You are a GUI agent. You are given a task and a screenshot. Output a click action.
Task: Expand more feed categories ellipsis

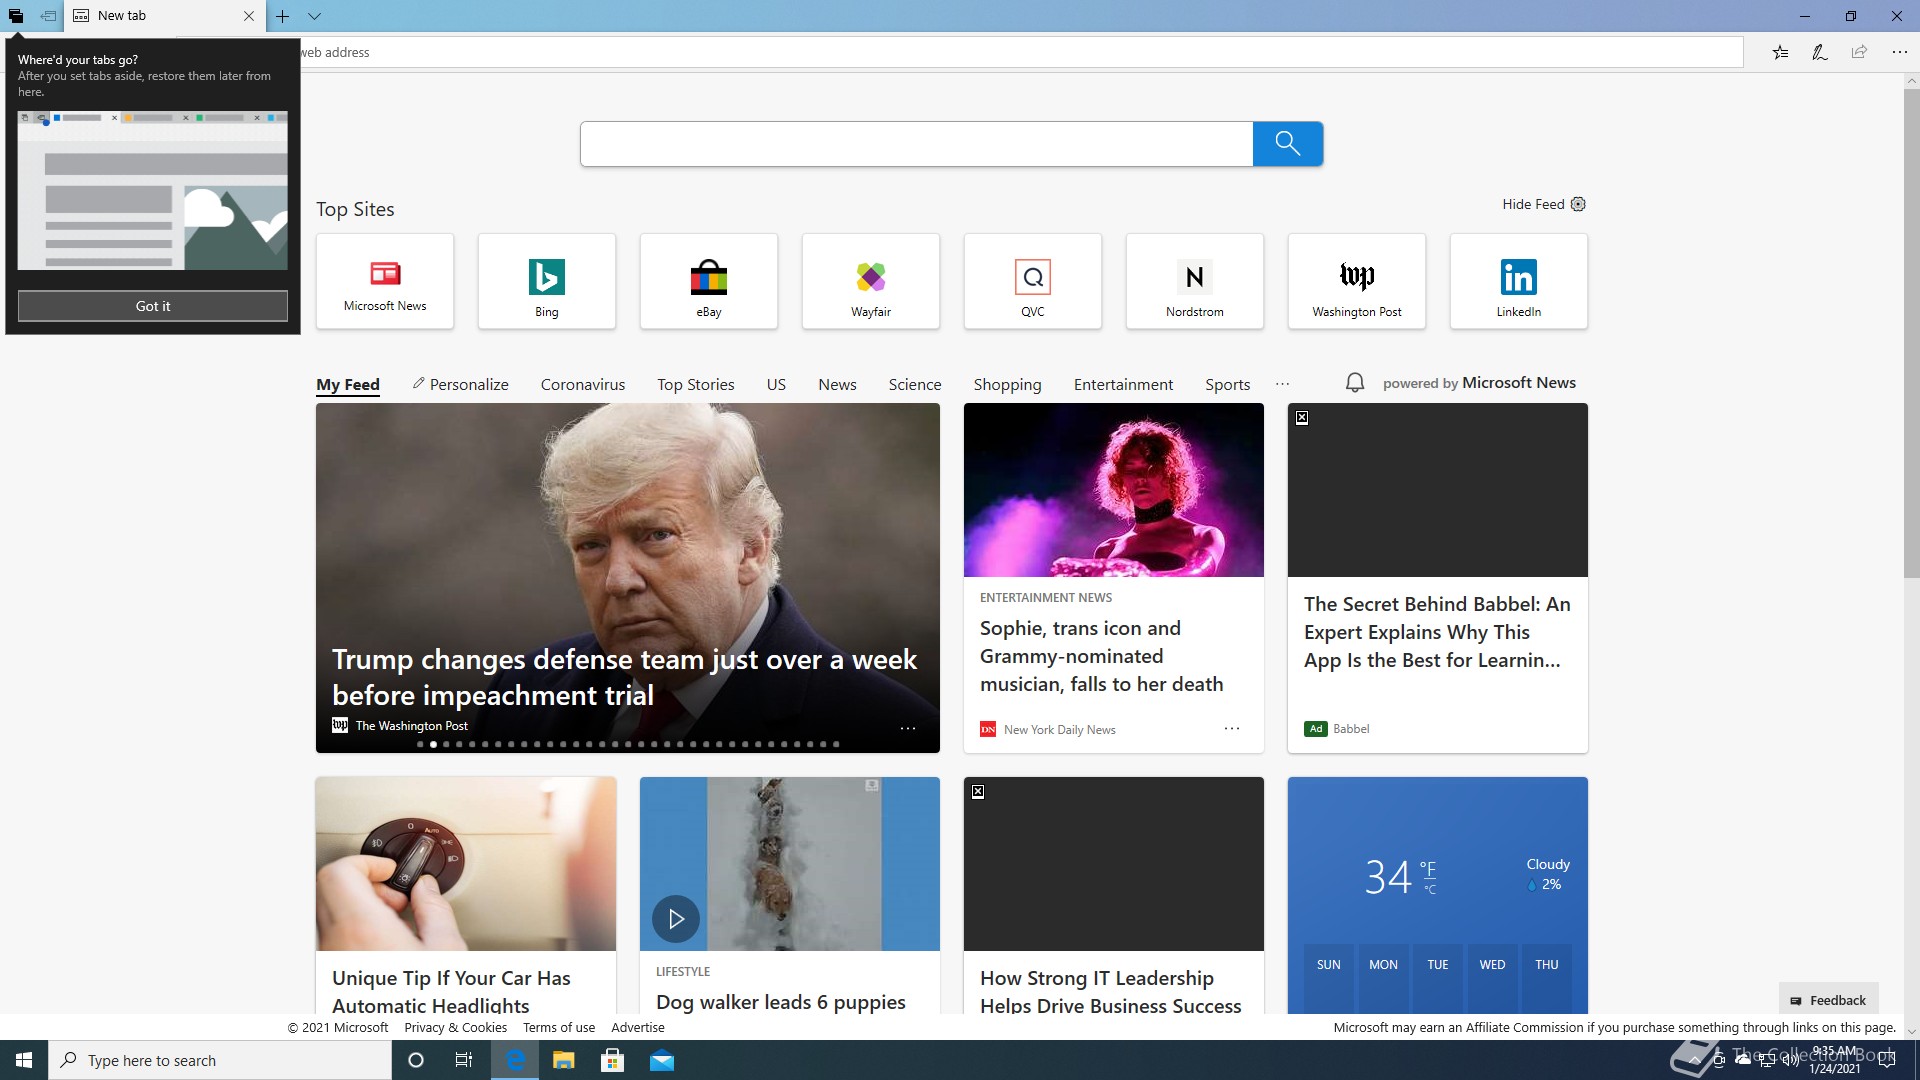(1283, 384)
